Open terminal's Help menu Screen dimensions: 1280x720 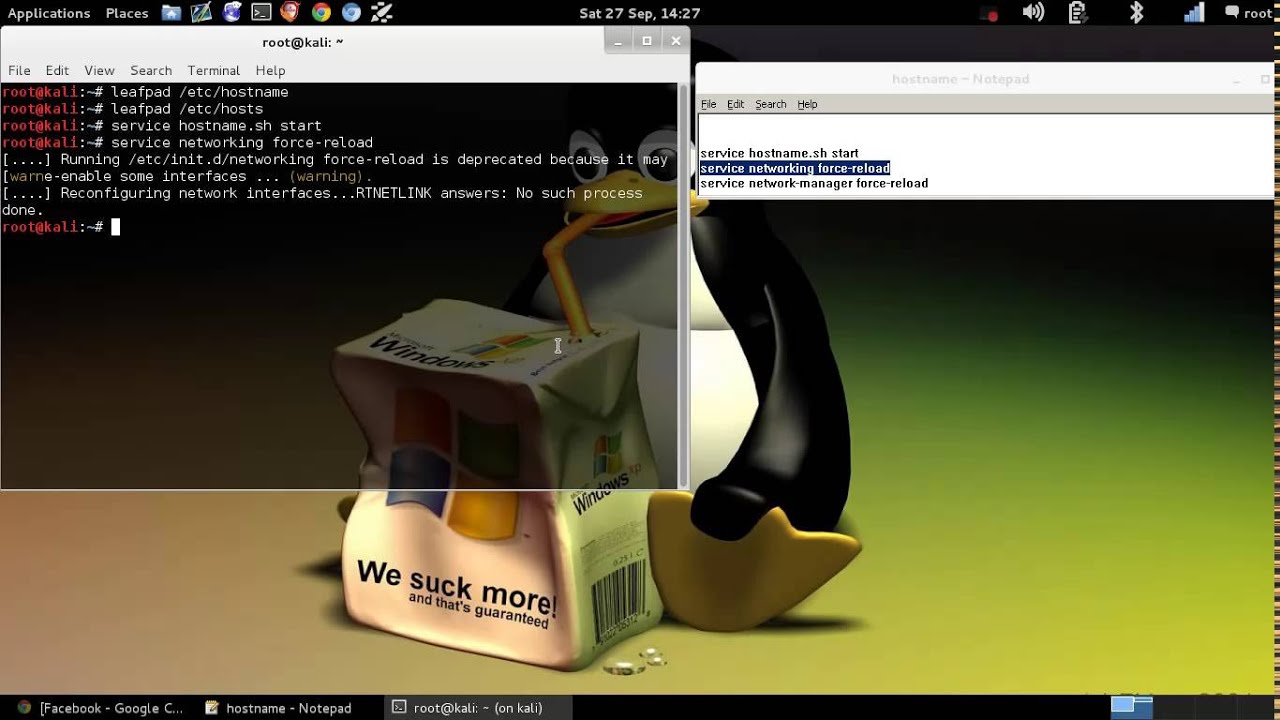(270, 70)
